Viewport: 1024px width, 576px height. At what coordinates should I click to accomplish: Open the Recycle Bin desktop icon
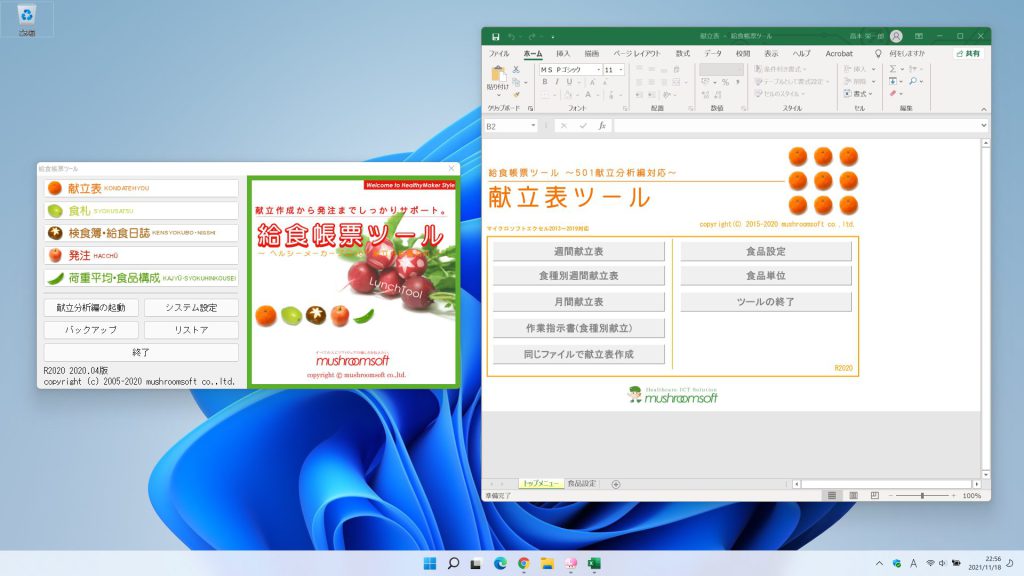tap(27, 19)
